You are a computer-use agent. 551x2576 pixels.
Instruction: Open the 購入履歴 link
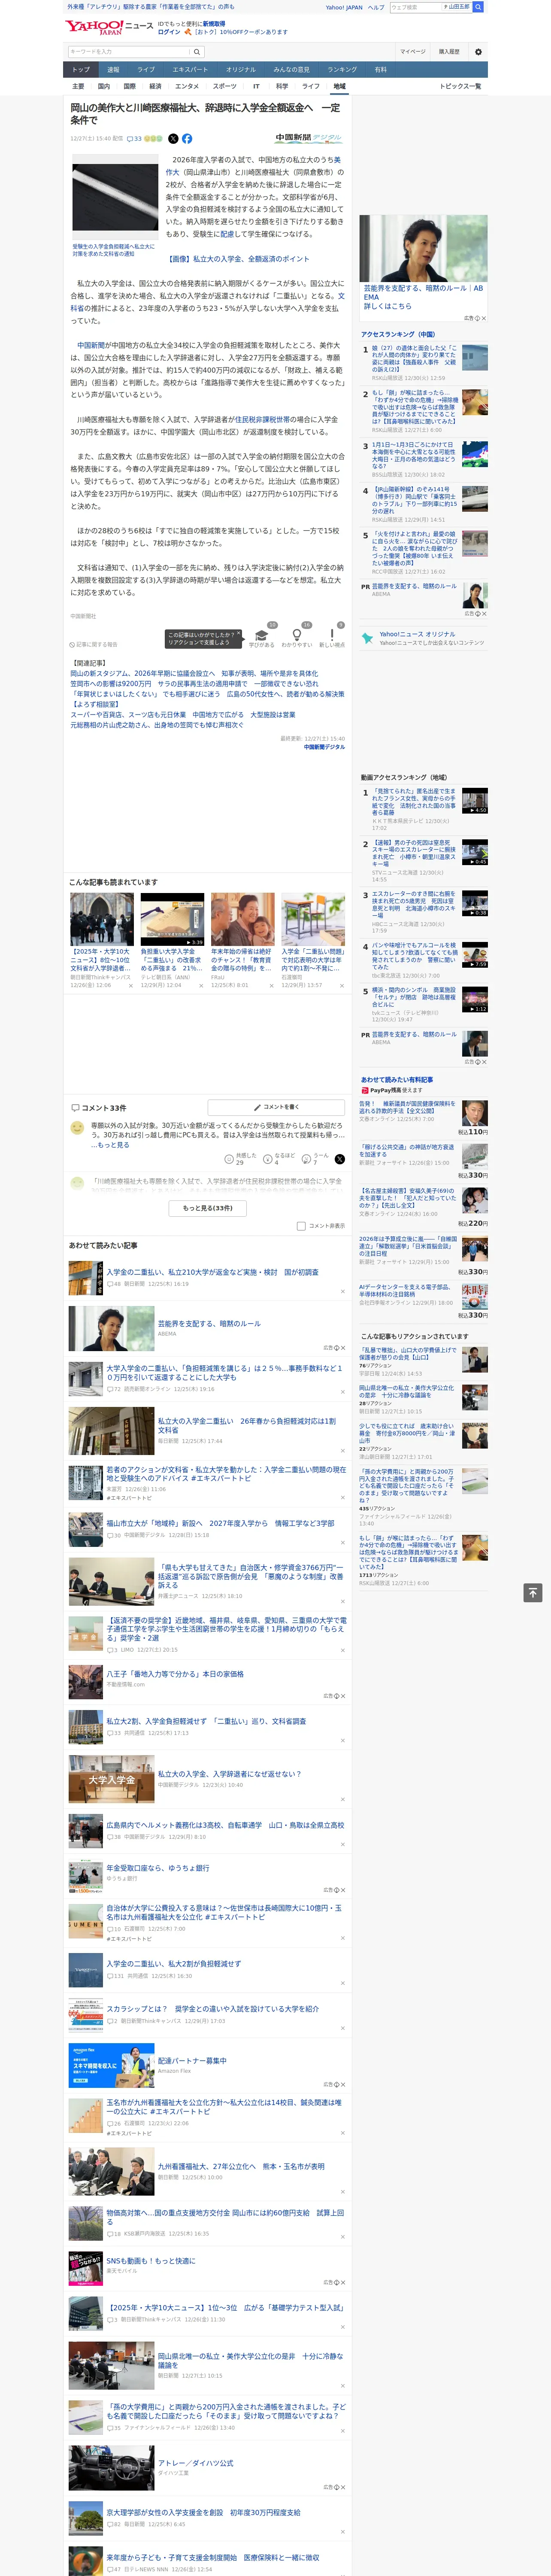[449, 52]
